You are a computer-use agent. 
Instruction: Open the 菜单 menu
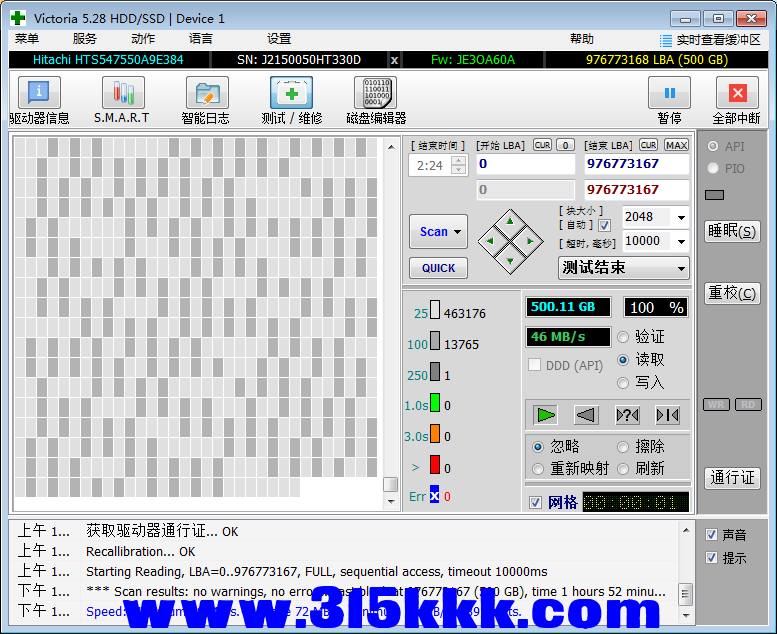[x=27, y=39]
